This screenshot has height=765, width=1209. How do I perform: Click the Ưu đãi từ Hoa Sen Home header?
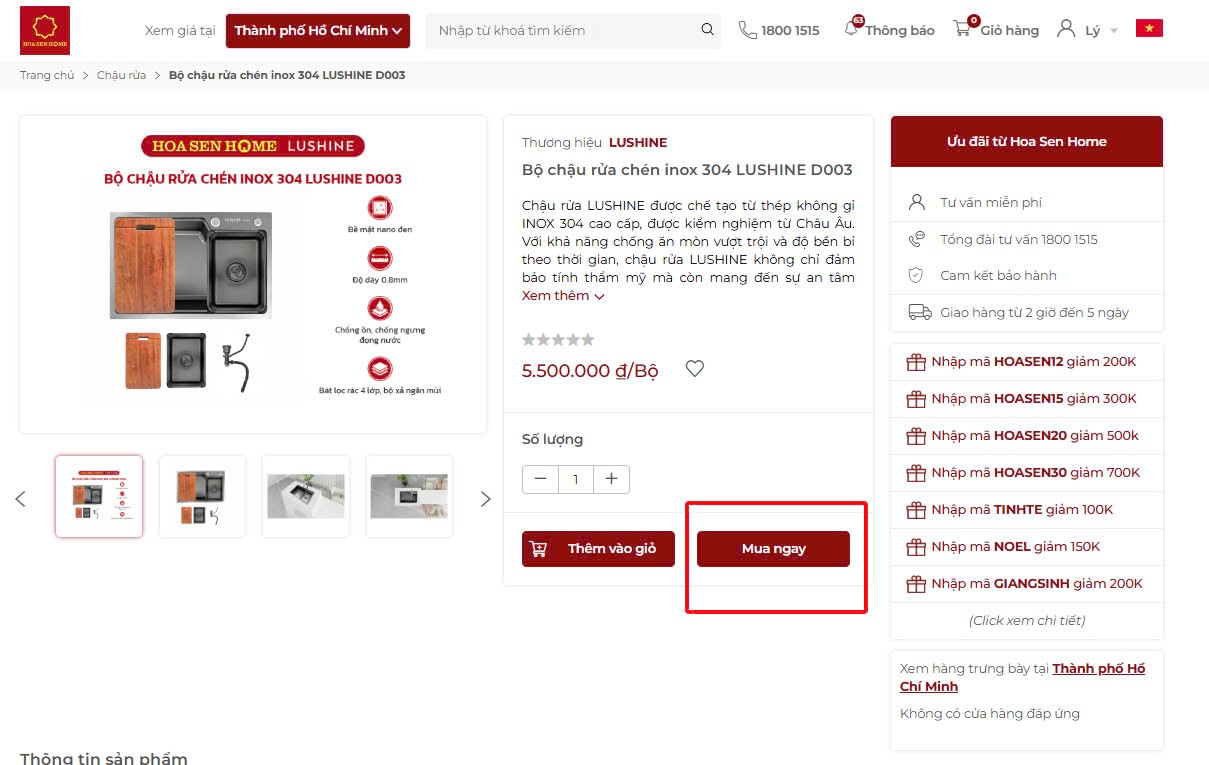click(x=1027, y=142)
